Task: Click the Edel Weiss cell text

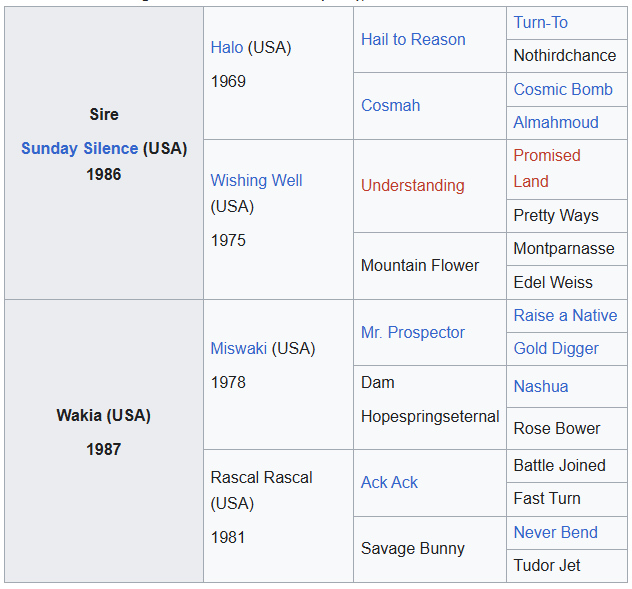Action: (x=553, y=283)
